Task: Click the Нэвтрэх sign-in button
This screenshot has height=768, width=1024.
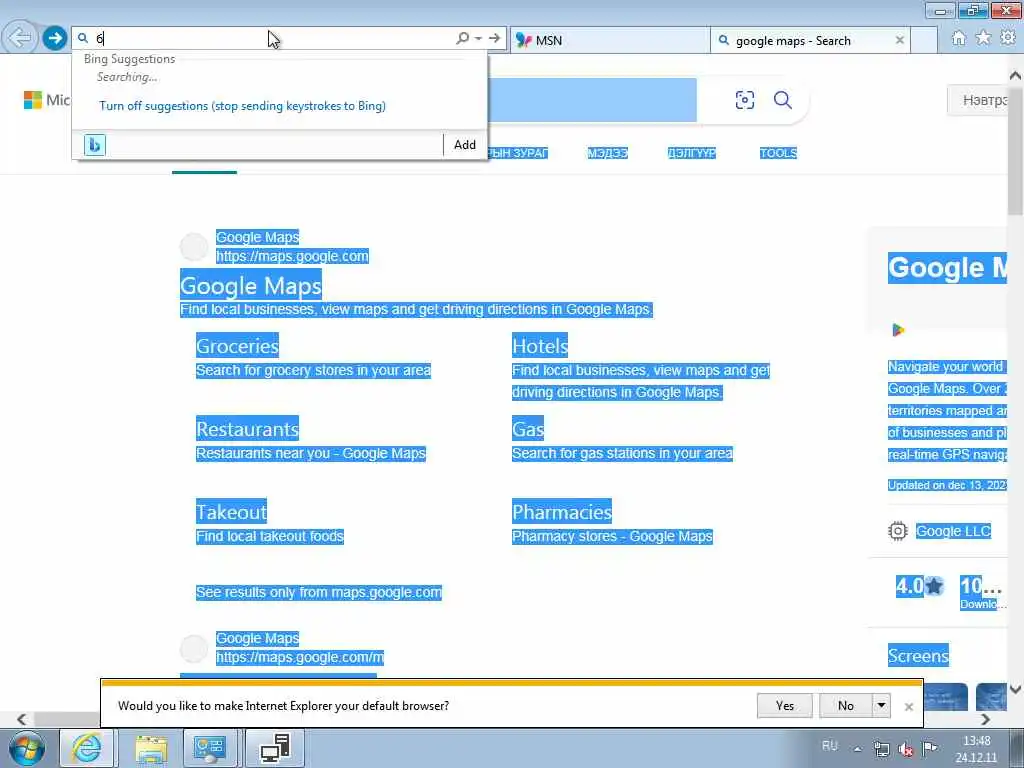Action: coord(978,100)
